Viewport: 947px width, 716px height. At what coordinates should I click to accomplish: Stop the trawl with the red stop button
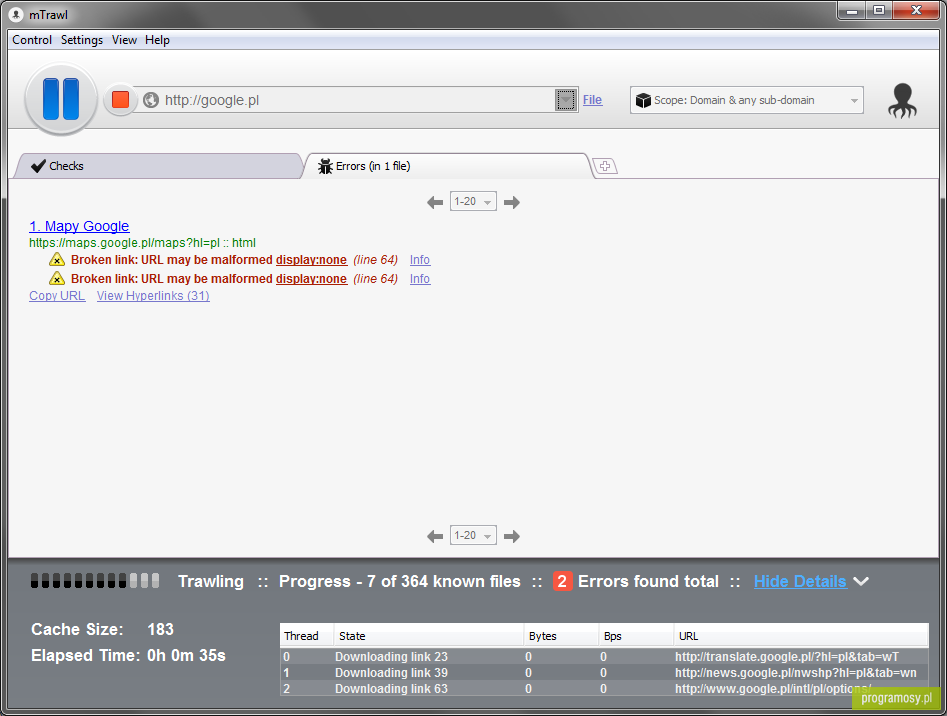pos(120,100)
